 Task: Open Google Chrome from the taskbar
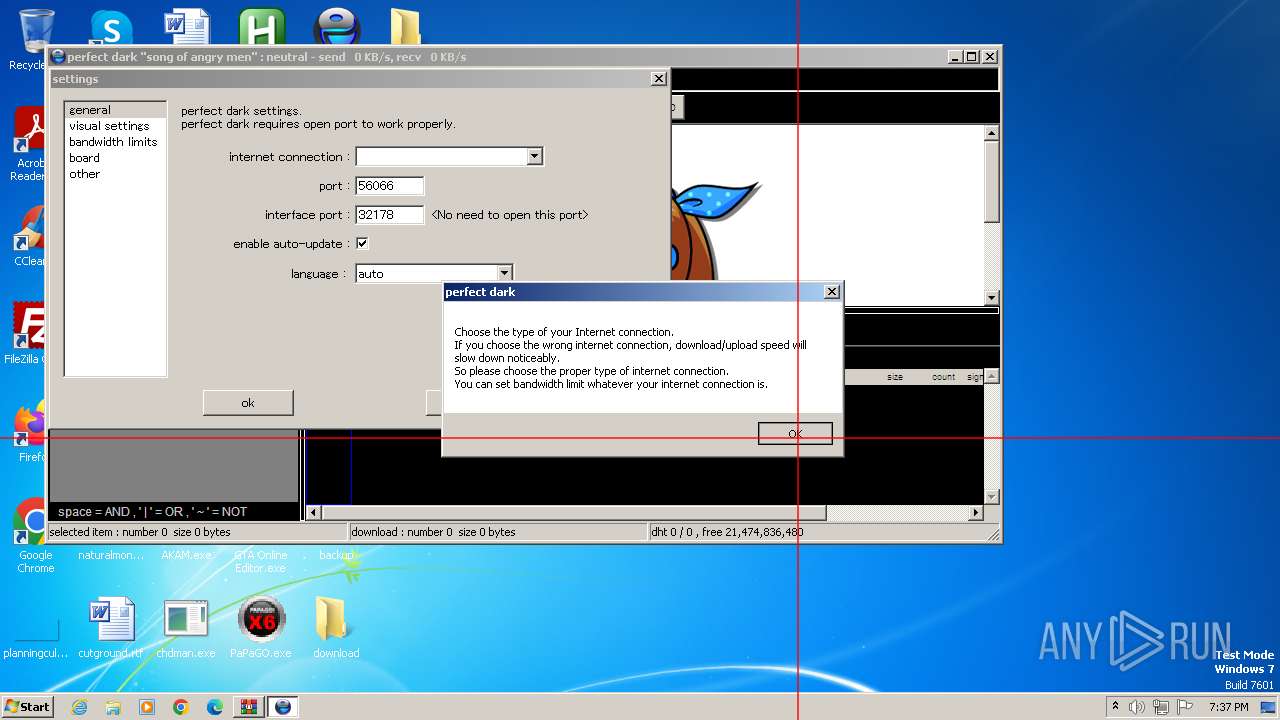pos(181,707)
